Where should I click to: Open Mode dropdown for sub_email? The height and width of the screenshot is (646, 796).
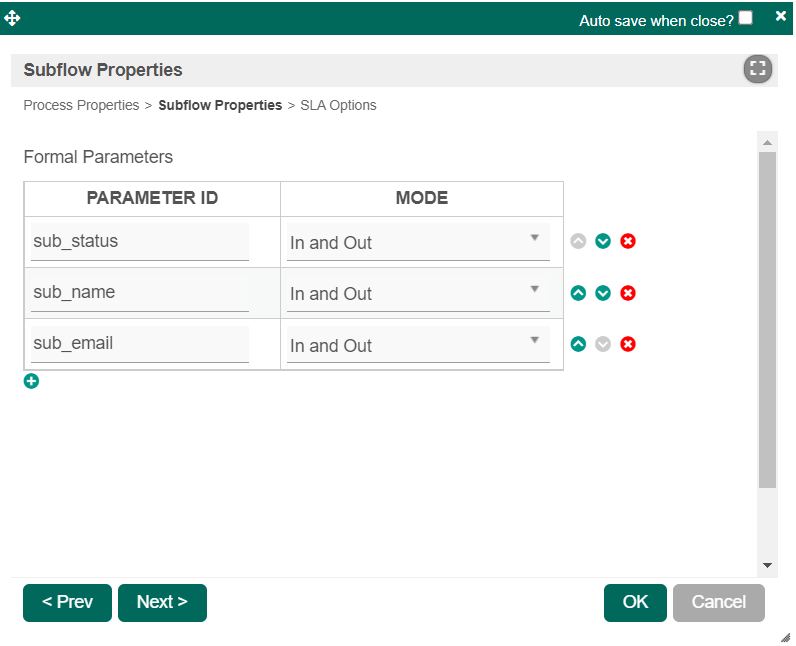[x=418, y=345]
